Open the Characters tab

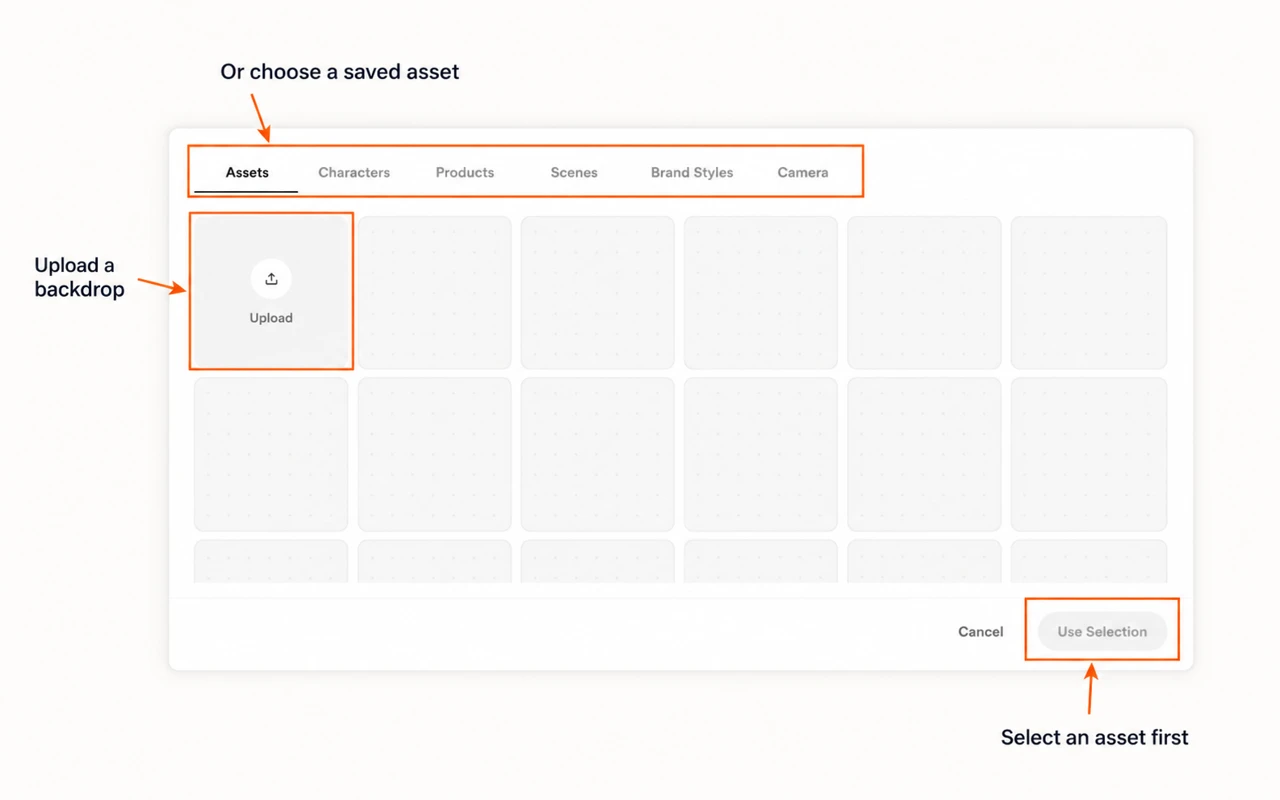pos(354,172)
